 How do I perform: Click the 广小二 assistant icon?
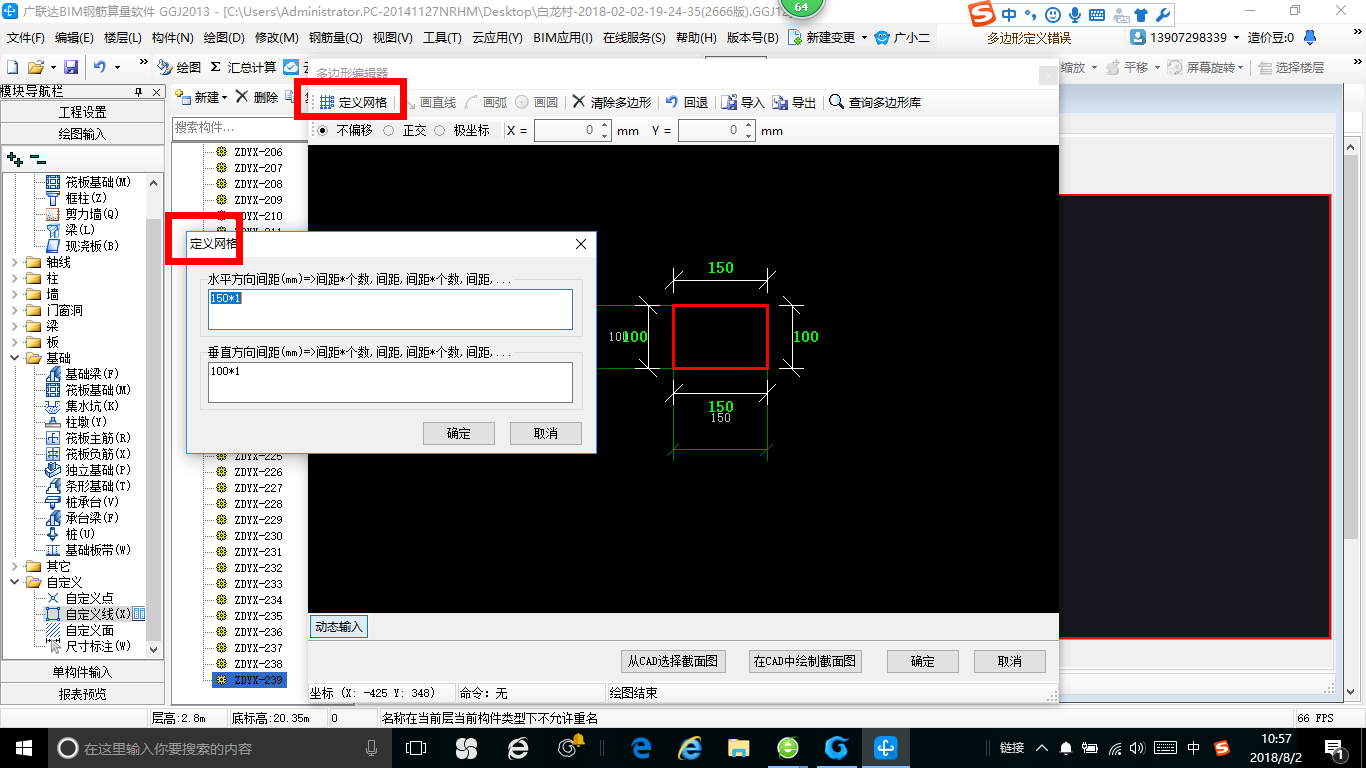tap(902, 37)
